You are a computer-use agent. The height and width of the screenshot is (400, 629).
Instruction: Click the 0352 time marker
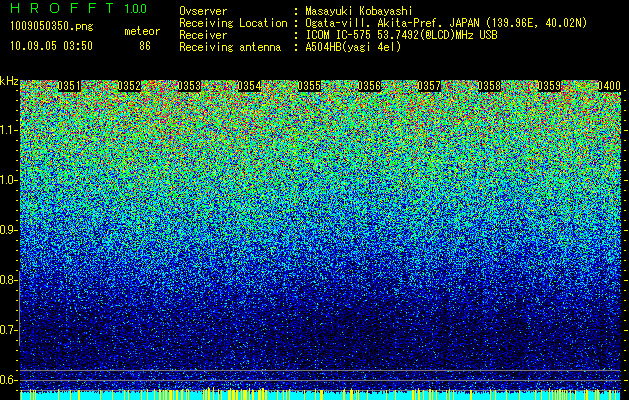129,86
